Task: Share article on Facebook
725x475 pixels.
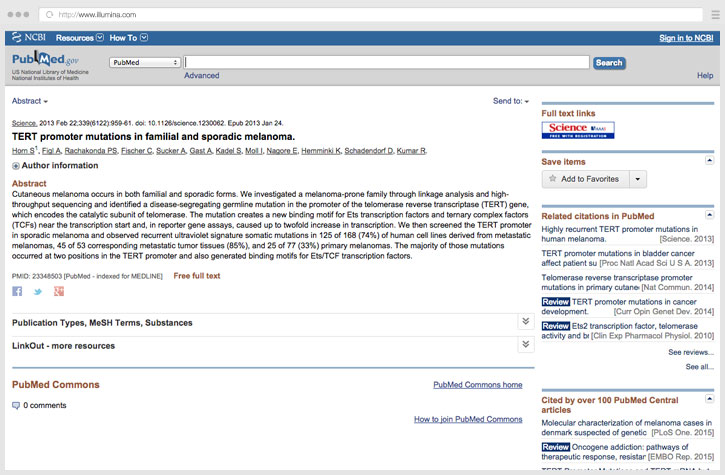Action: (17, 291)
